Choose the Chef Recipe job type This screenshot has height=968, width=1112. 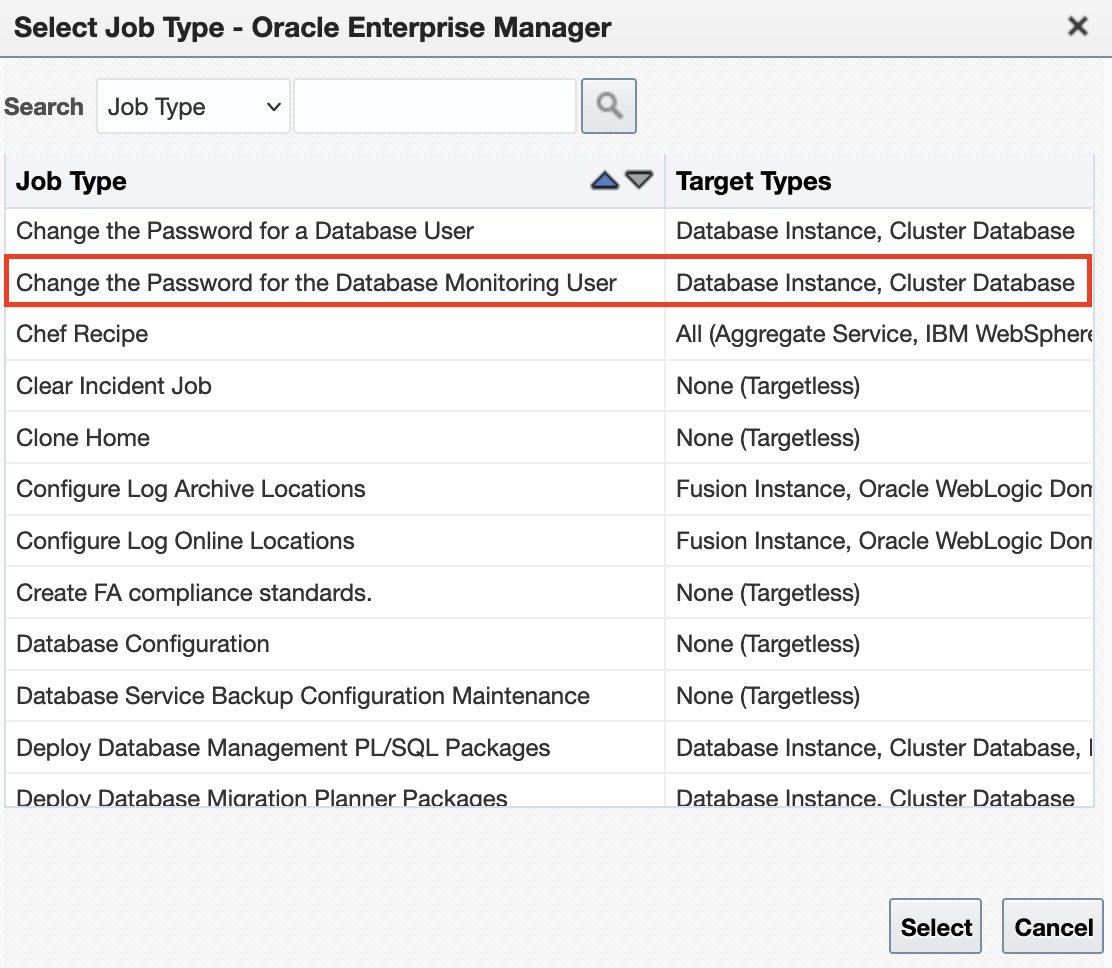(82, 334)
